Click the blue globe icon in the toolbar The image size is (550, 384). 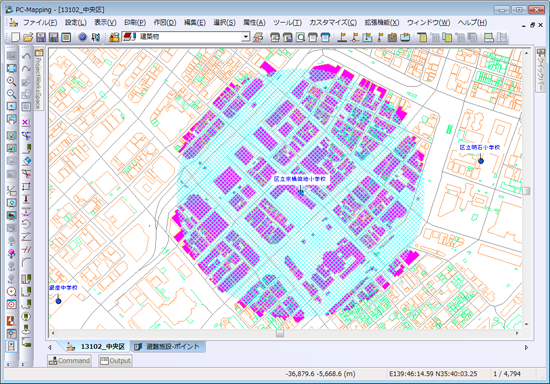82,37
